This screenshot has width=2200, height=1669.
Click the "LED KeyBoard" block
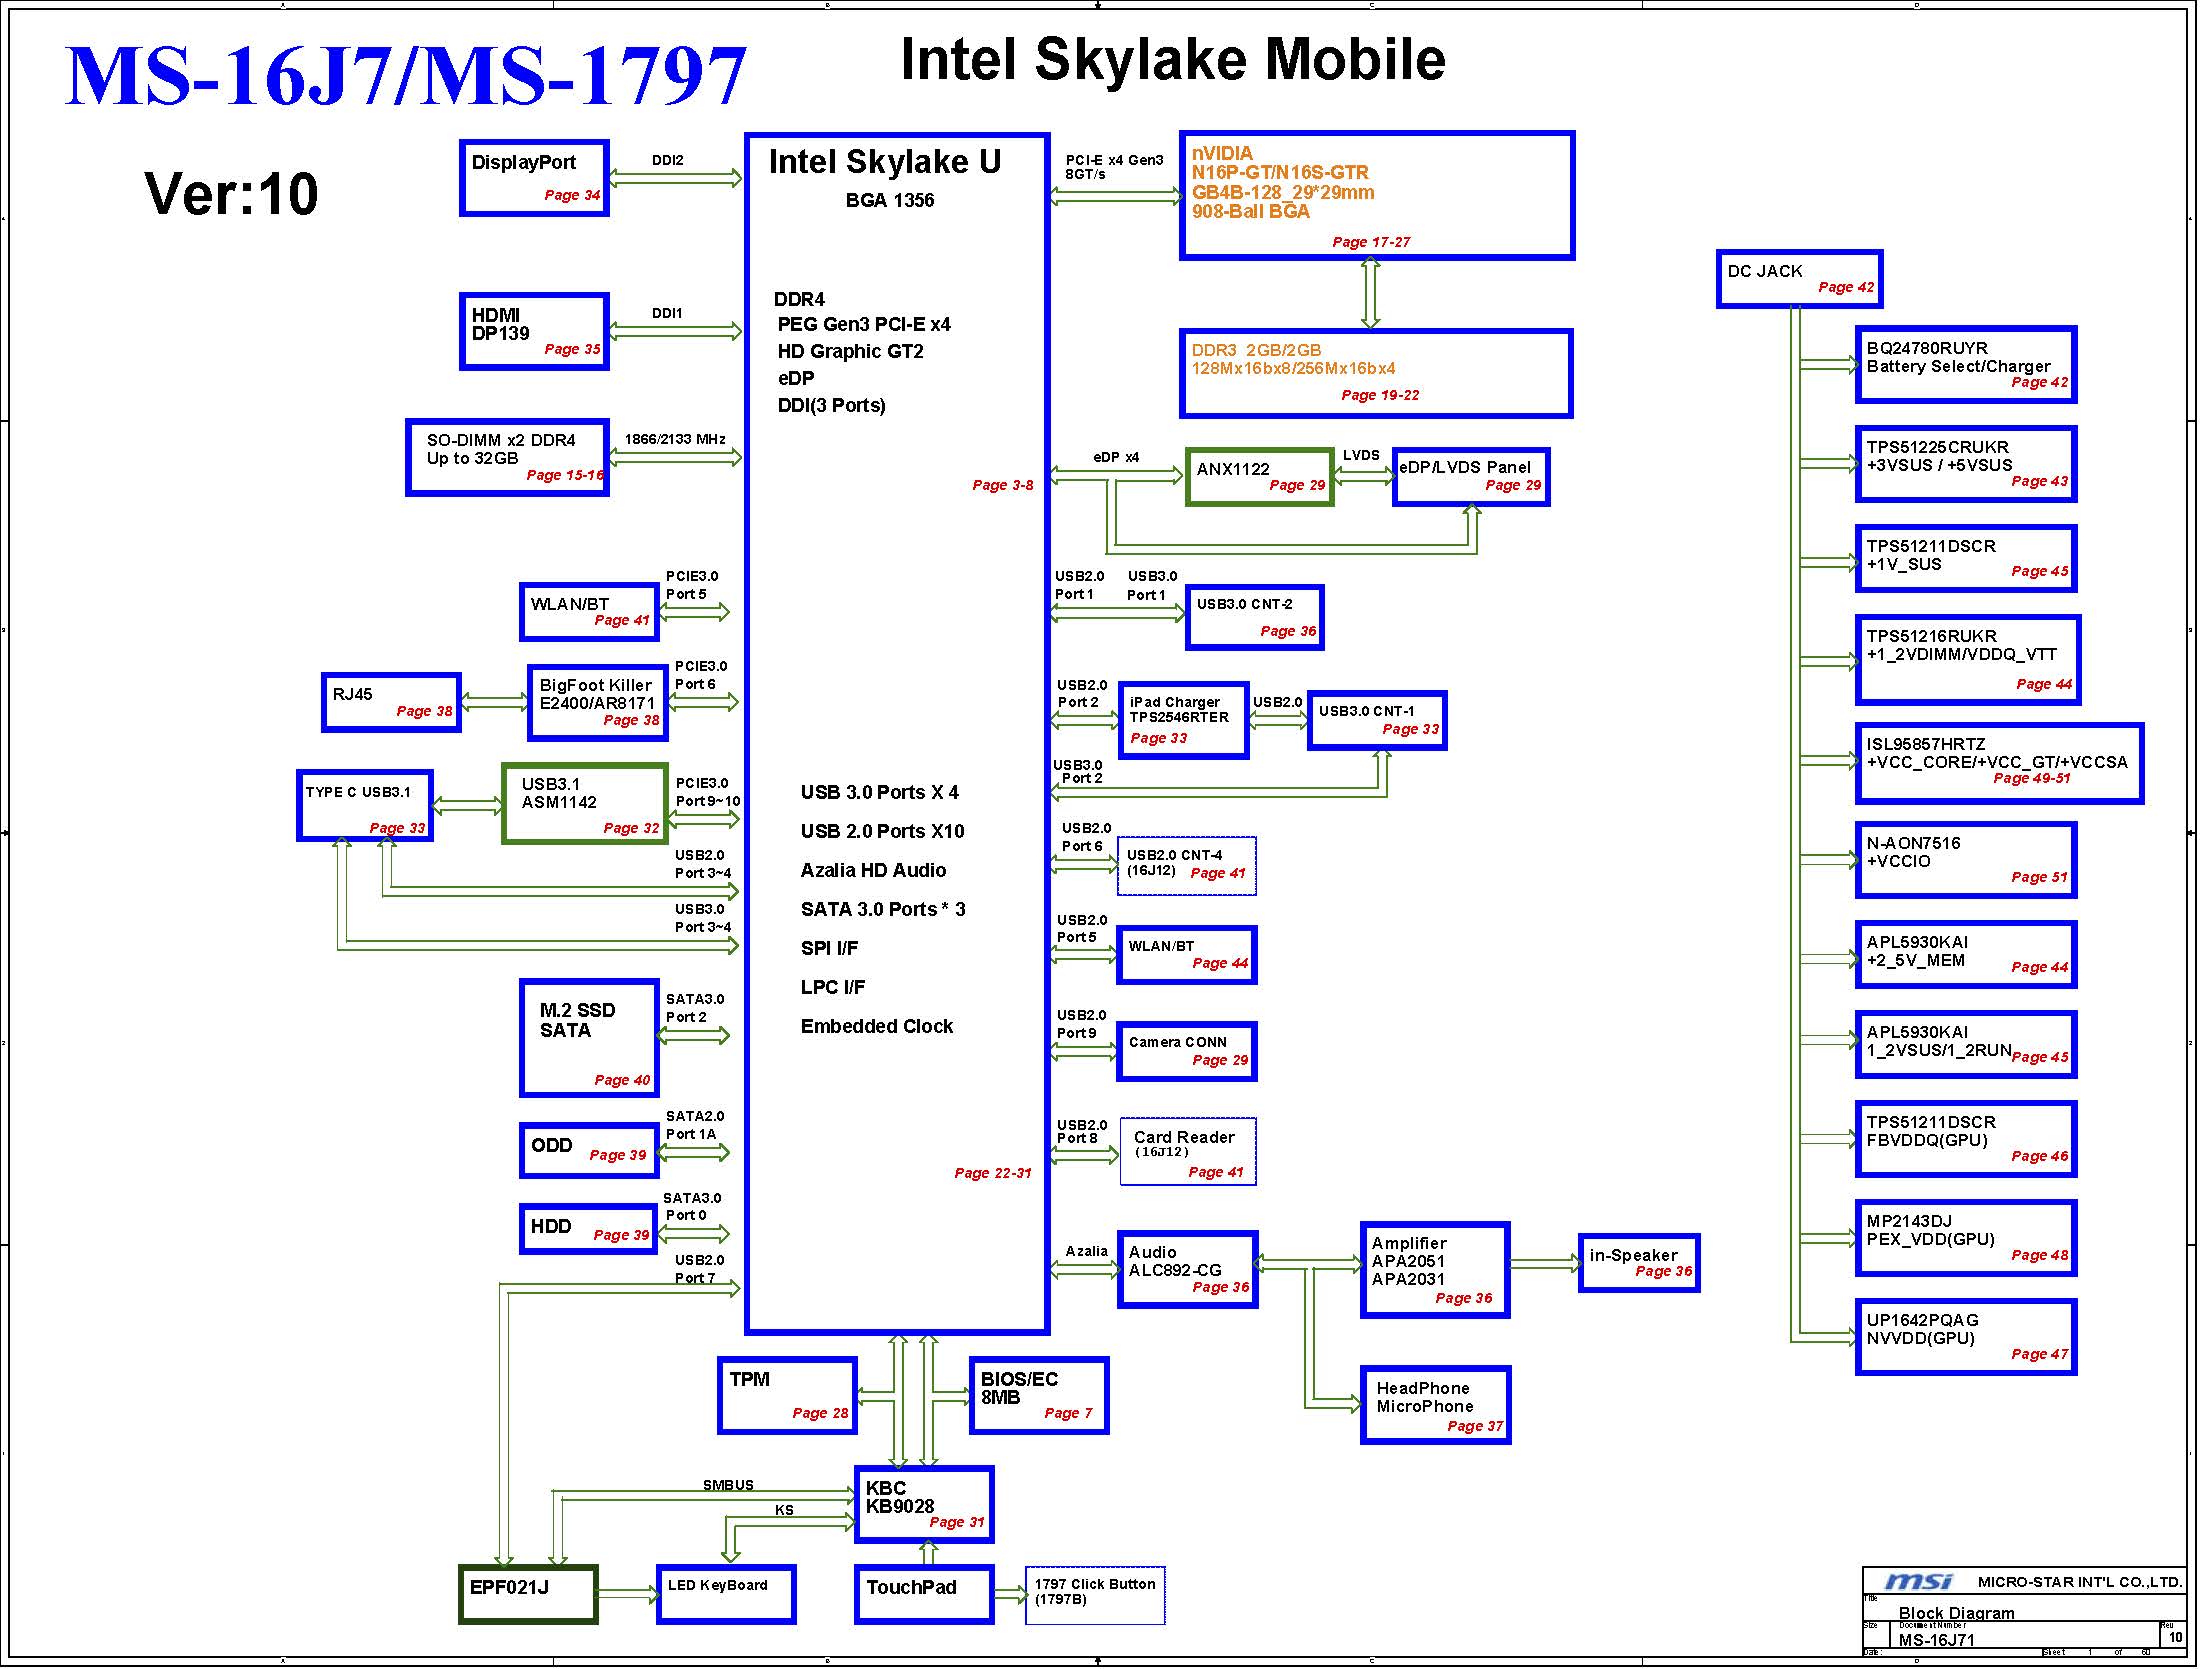pyautogui.click(x=726, y=1595)
